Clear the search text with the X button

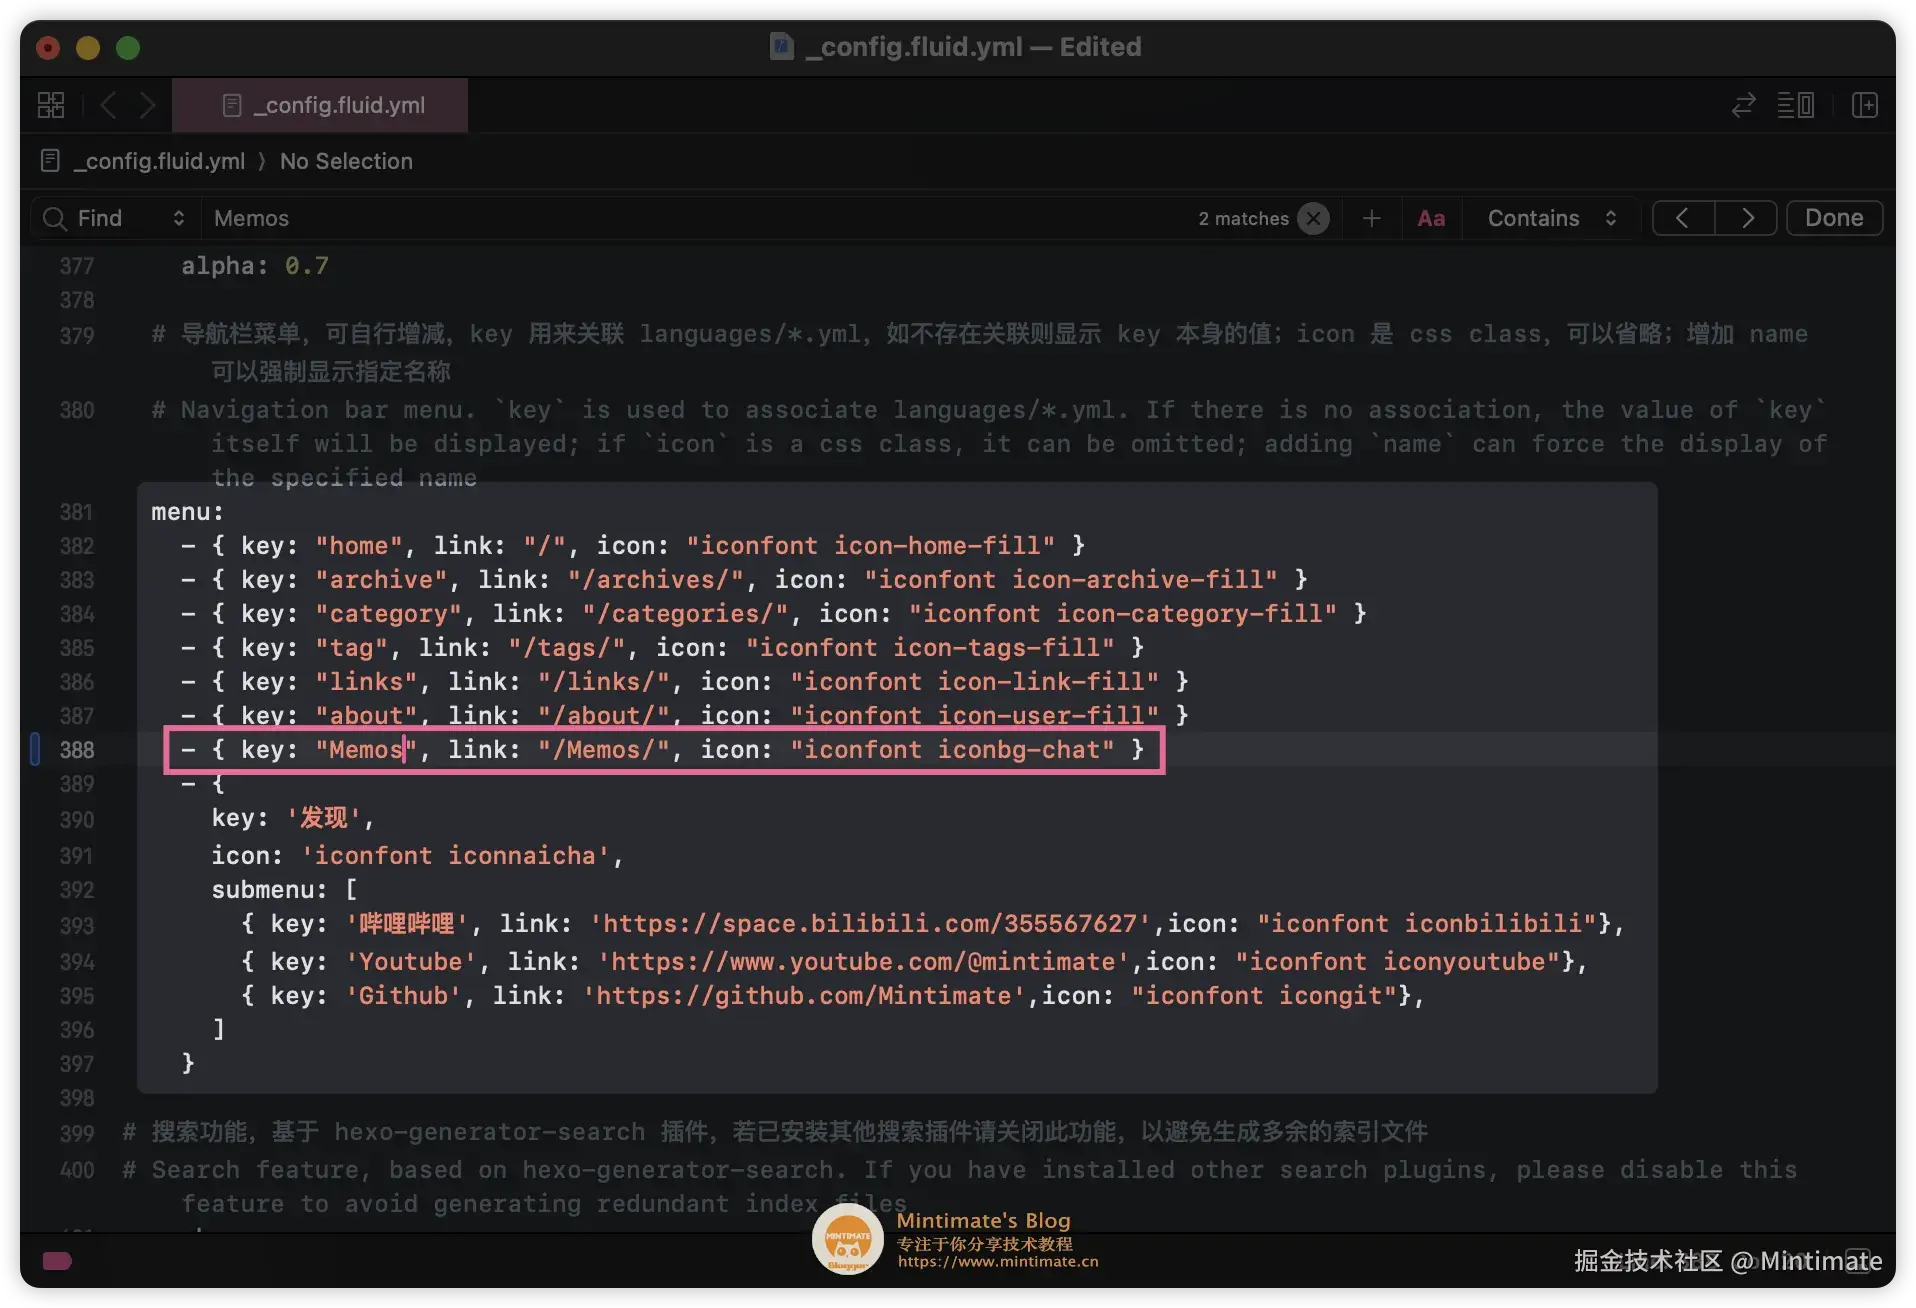tap(1314, 218)
